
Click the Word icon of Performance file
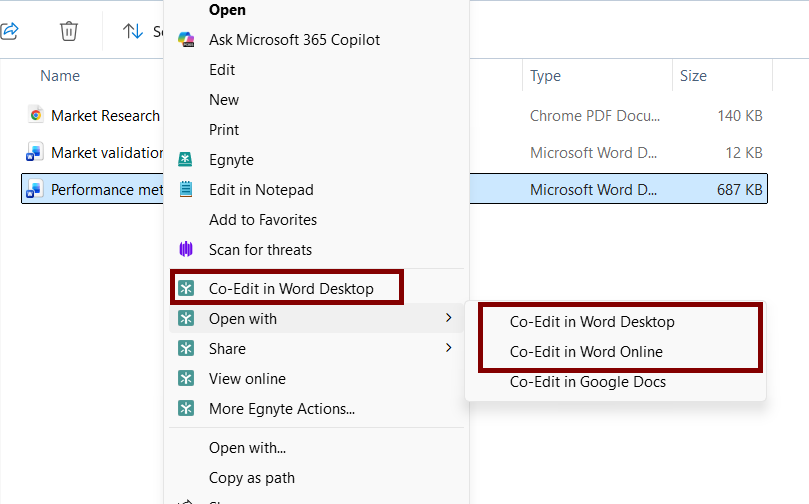coord(35,189)
